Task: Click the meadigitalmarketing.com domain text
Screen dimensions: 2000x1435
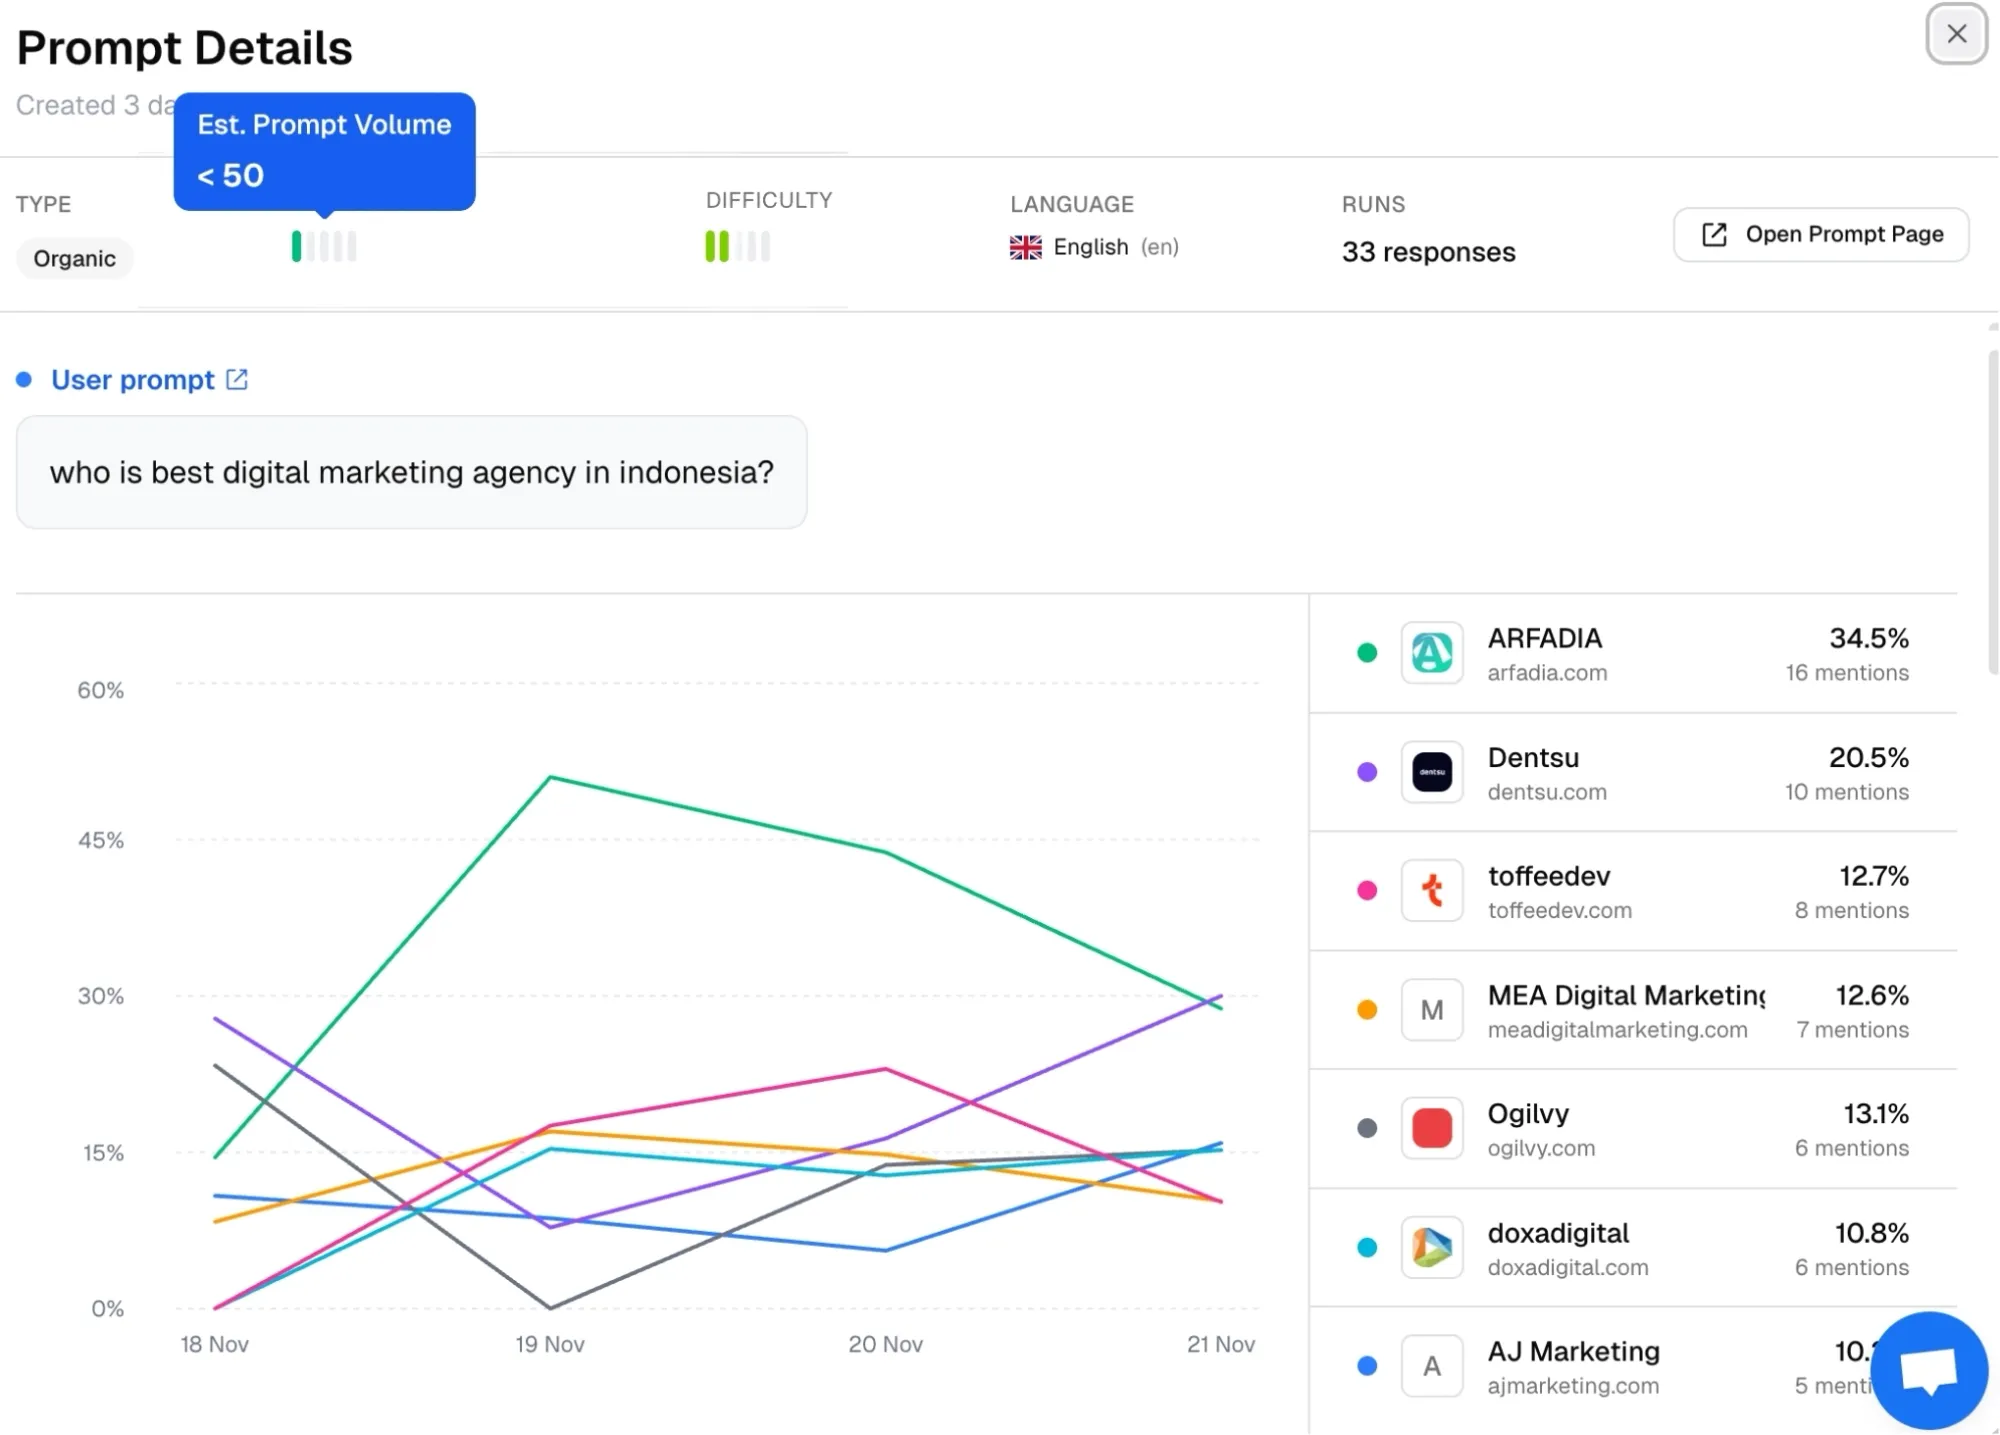Action: (1617, 1030)
